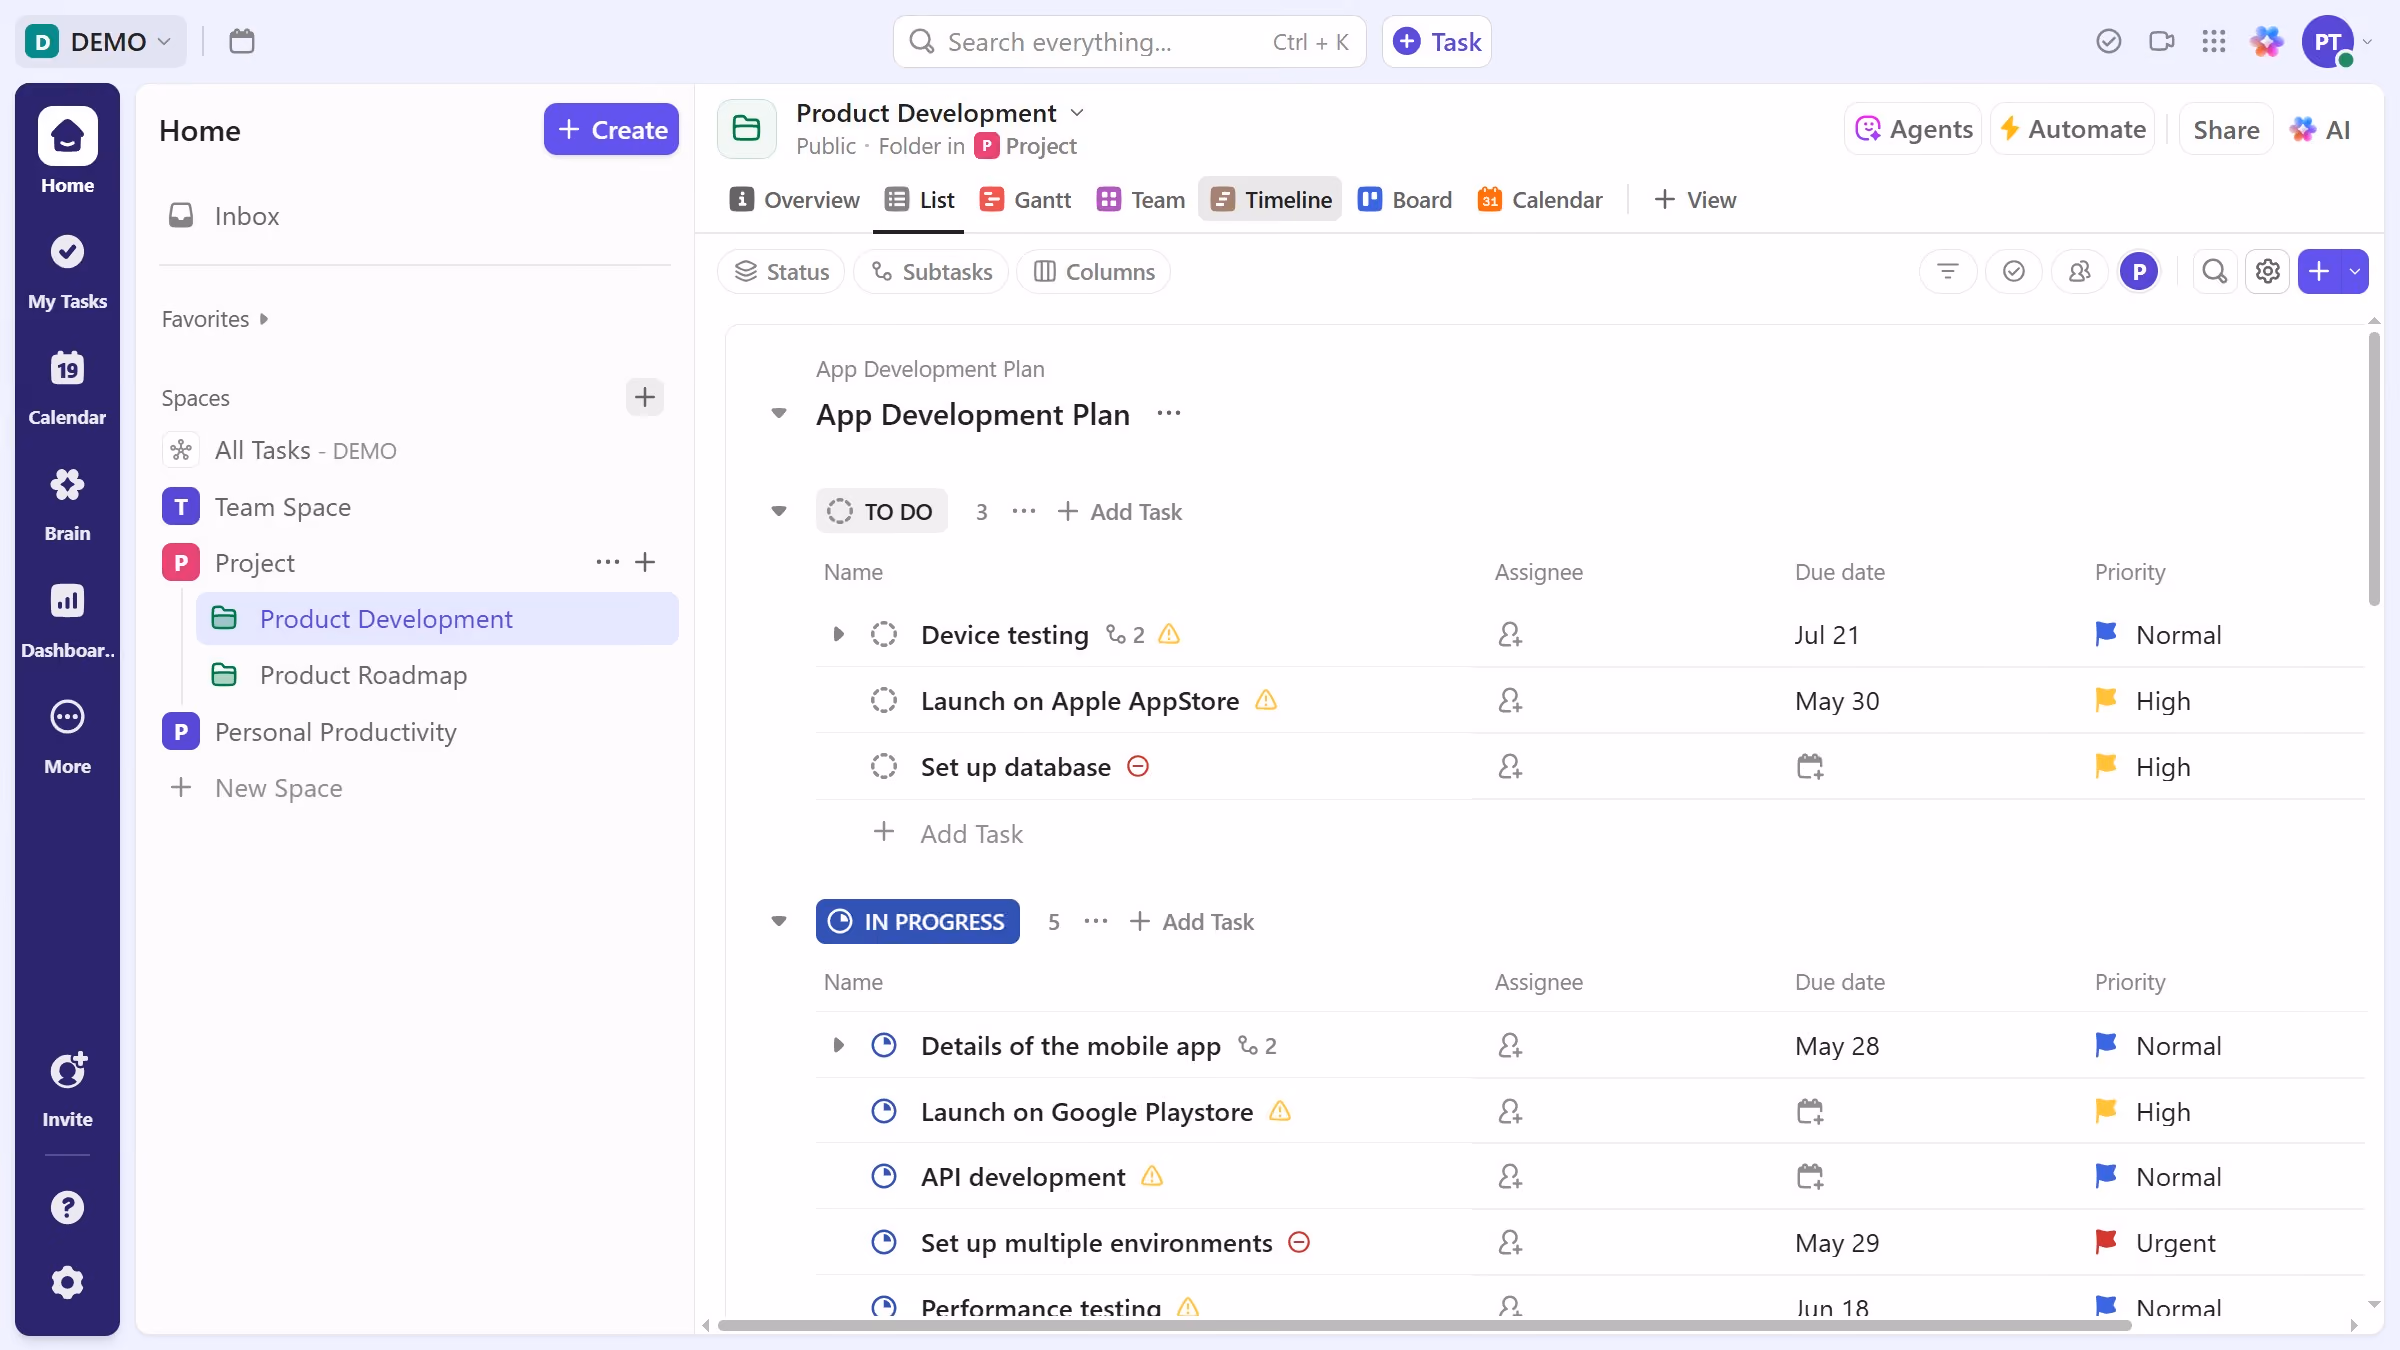The height and width of the screenshot is (1350, 2400).
Task: Toggle status circle of Launch on Apple AppStore
Action: 883,700
